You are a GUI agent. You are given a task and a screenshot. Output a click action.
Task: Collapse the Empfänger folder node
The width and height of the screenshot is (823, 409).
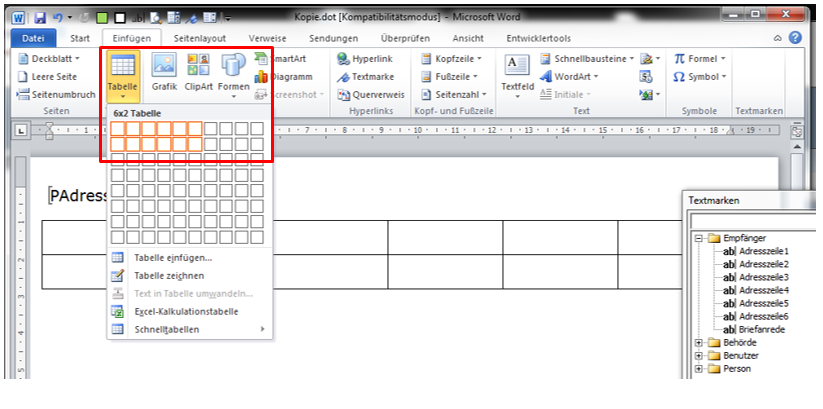tap(698, 239)
